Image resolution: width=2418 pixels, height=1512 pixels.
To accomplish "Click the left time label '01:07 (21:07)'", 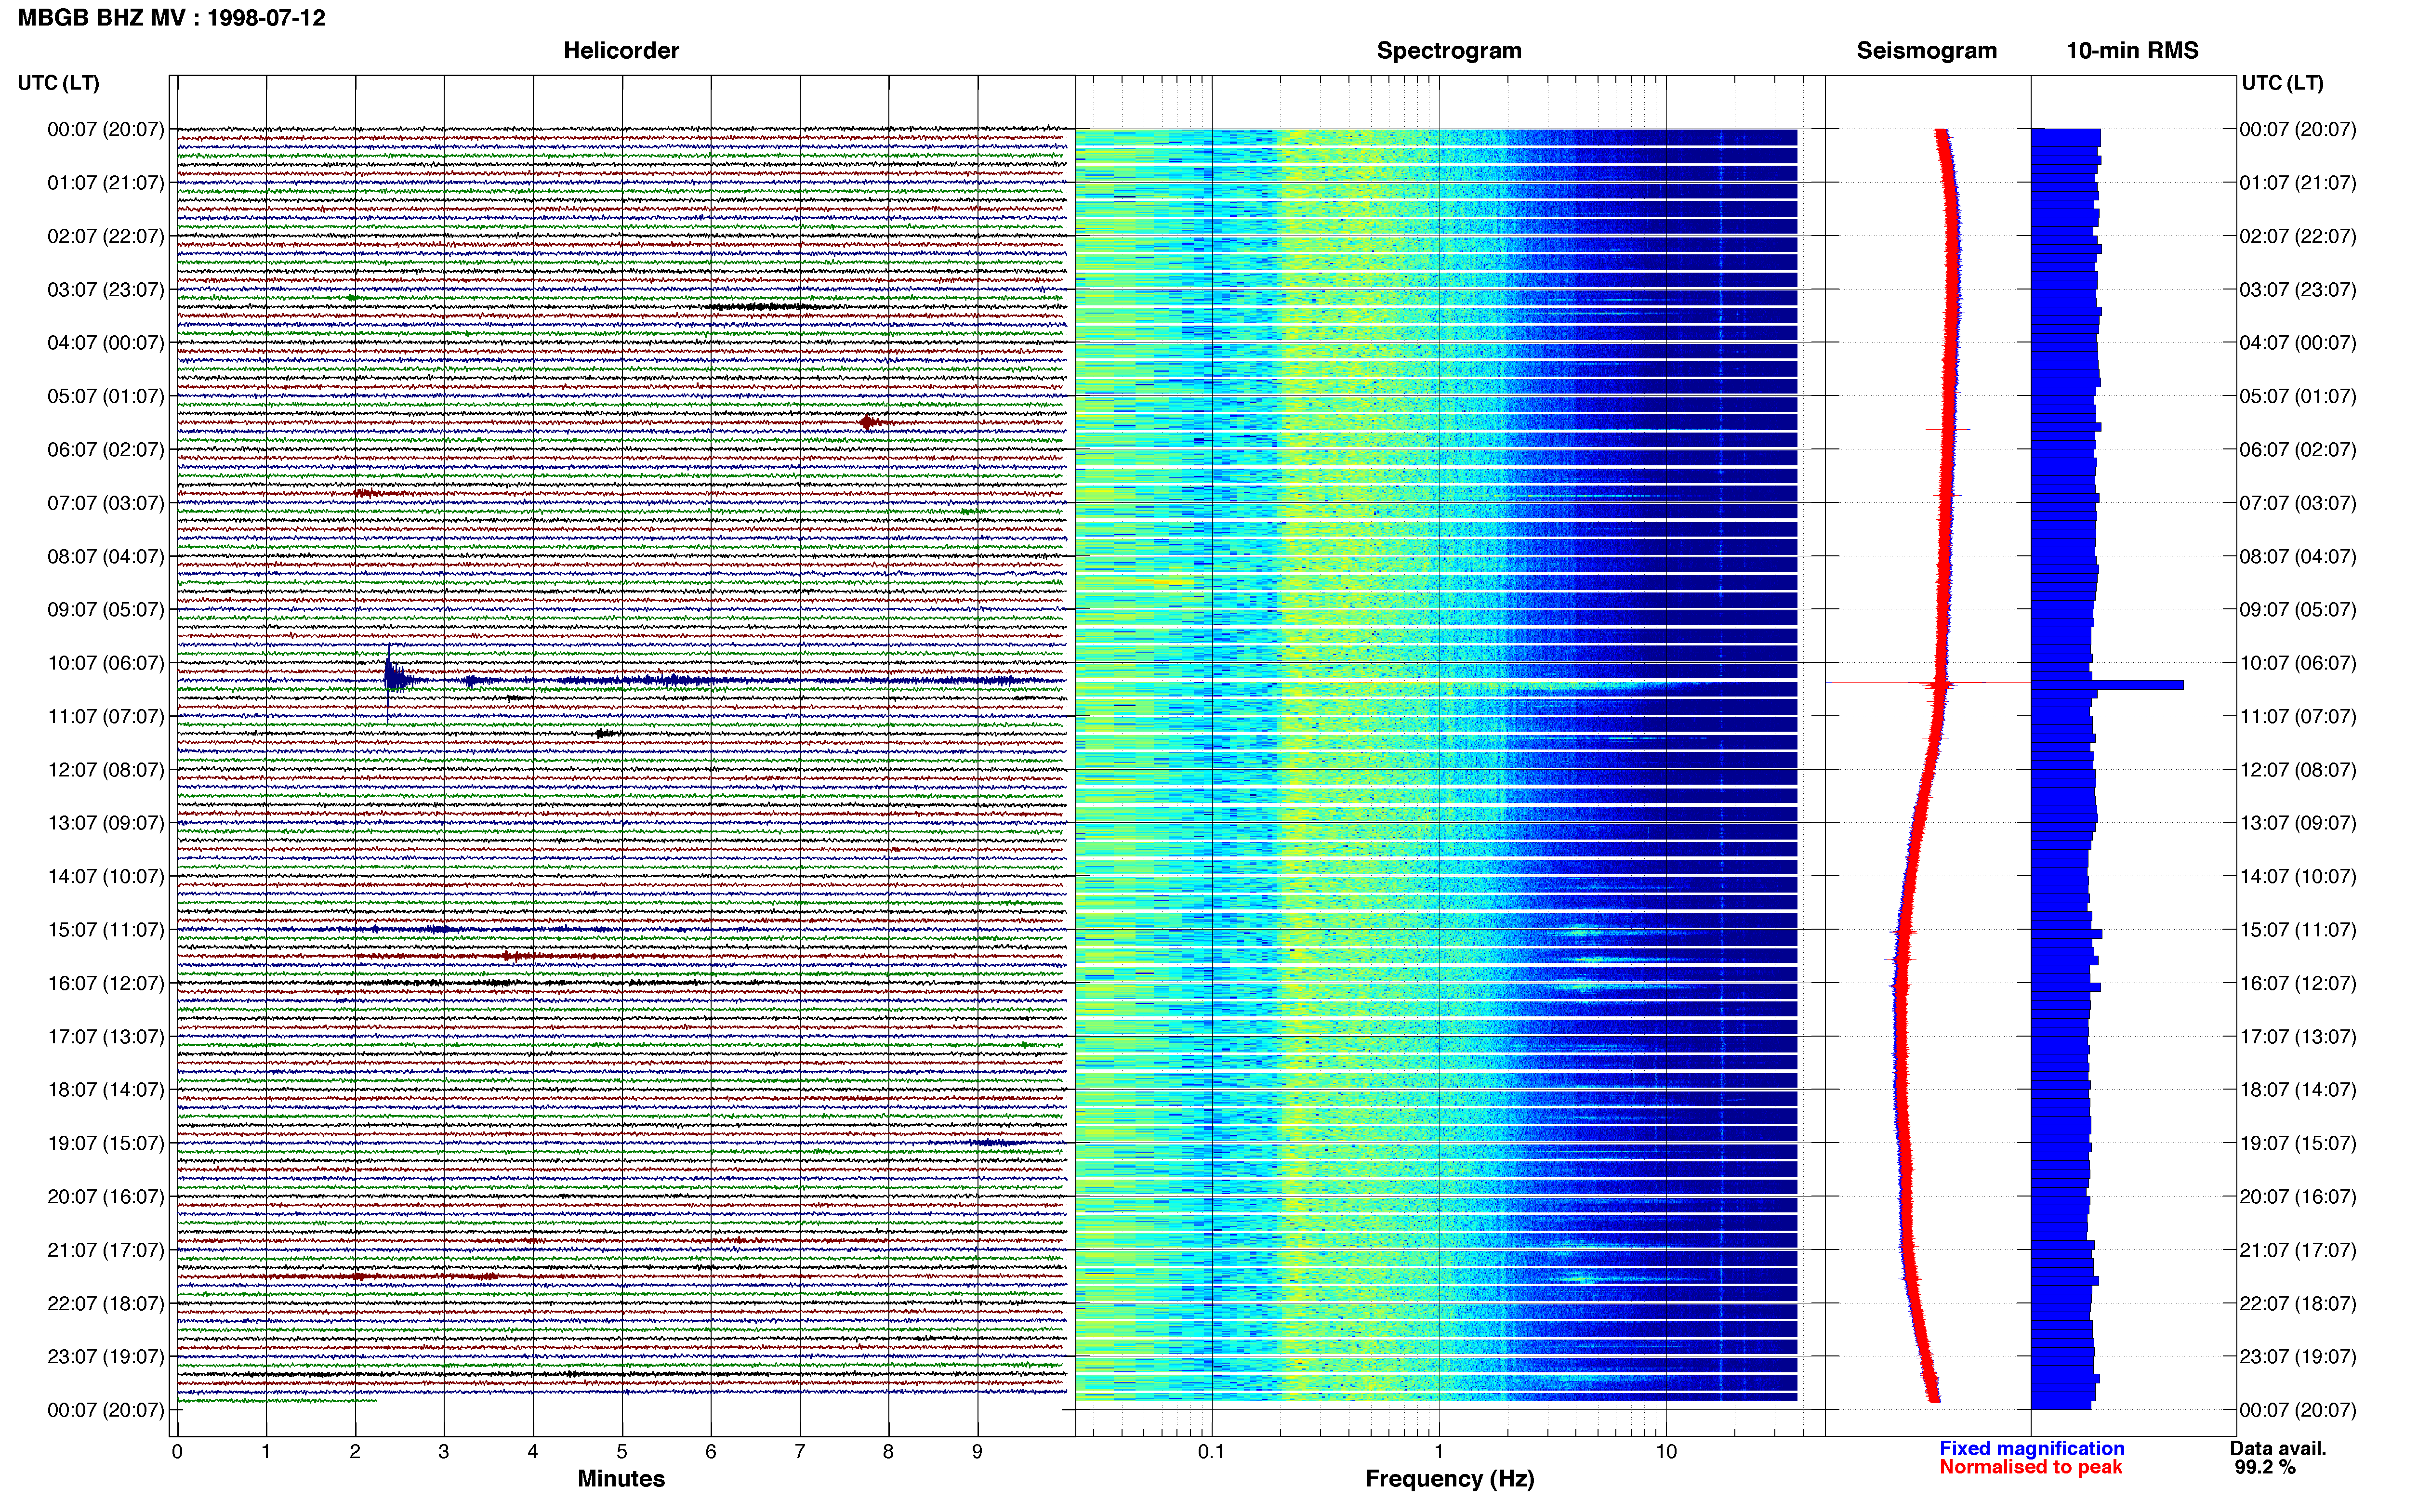I will [x=106, y=183].
